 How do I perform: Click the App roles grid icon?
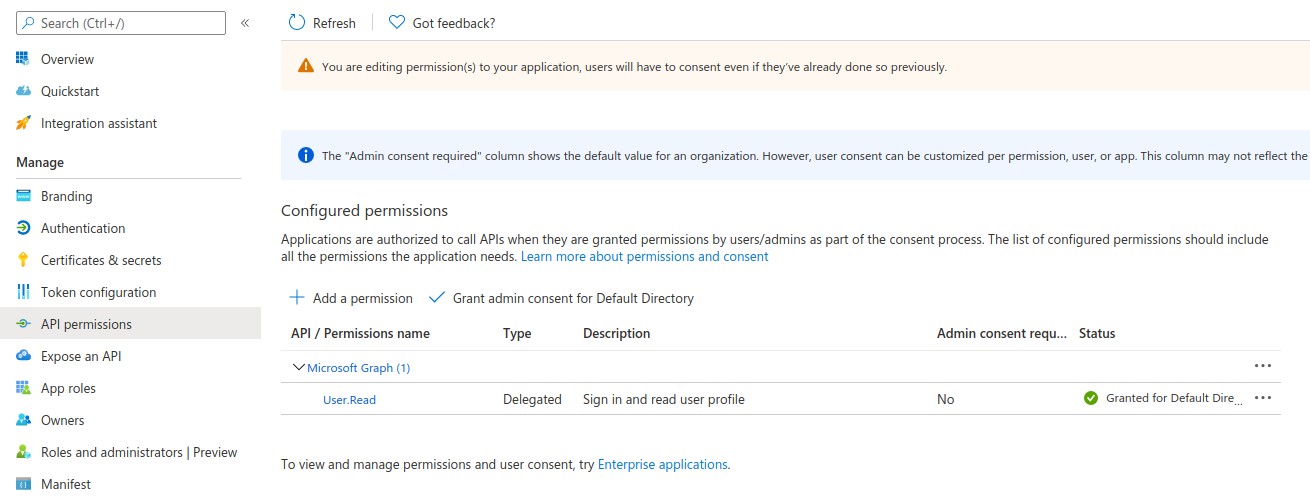click(x=24, y=388)
